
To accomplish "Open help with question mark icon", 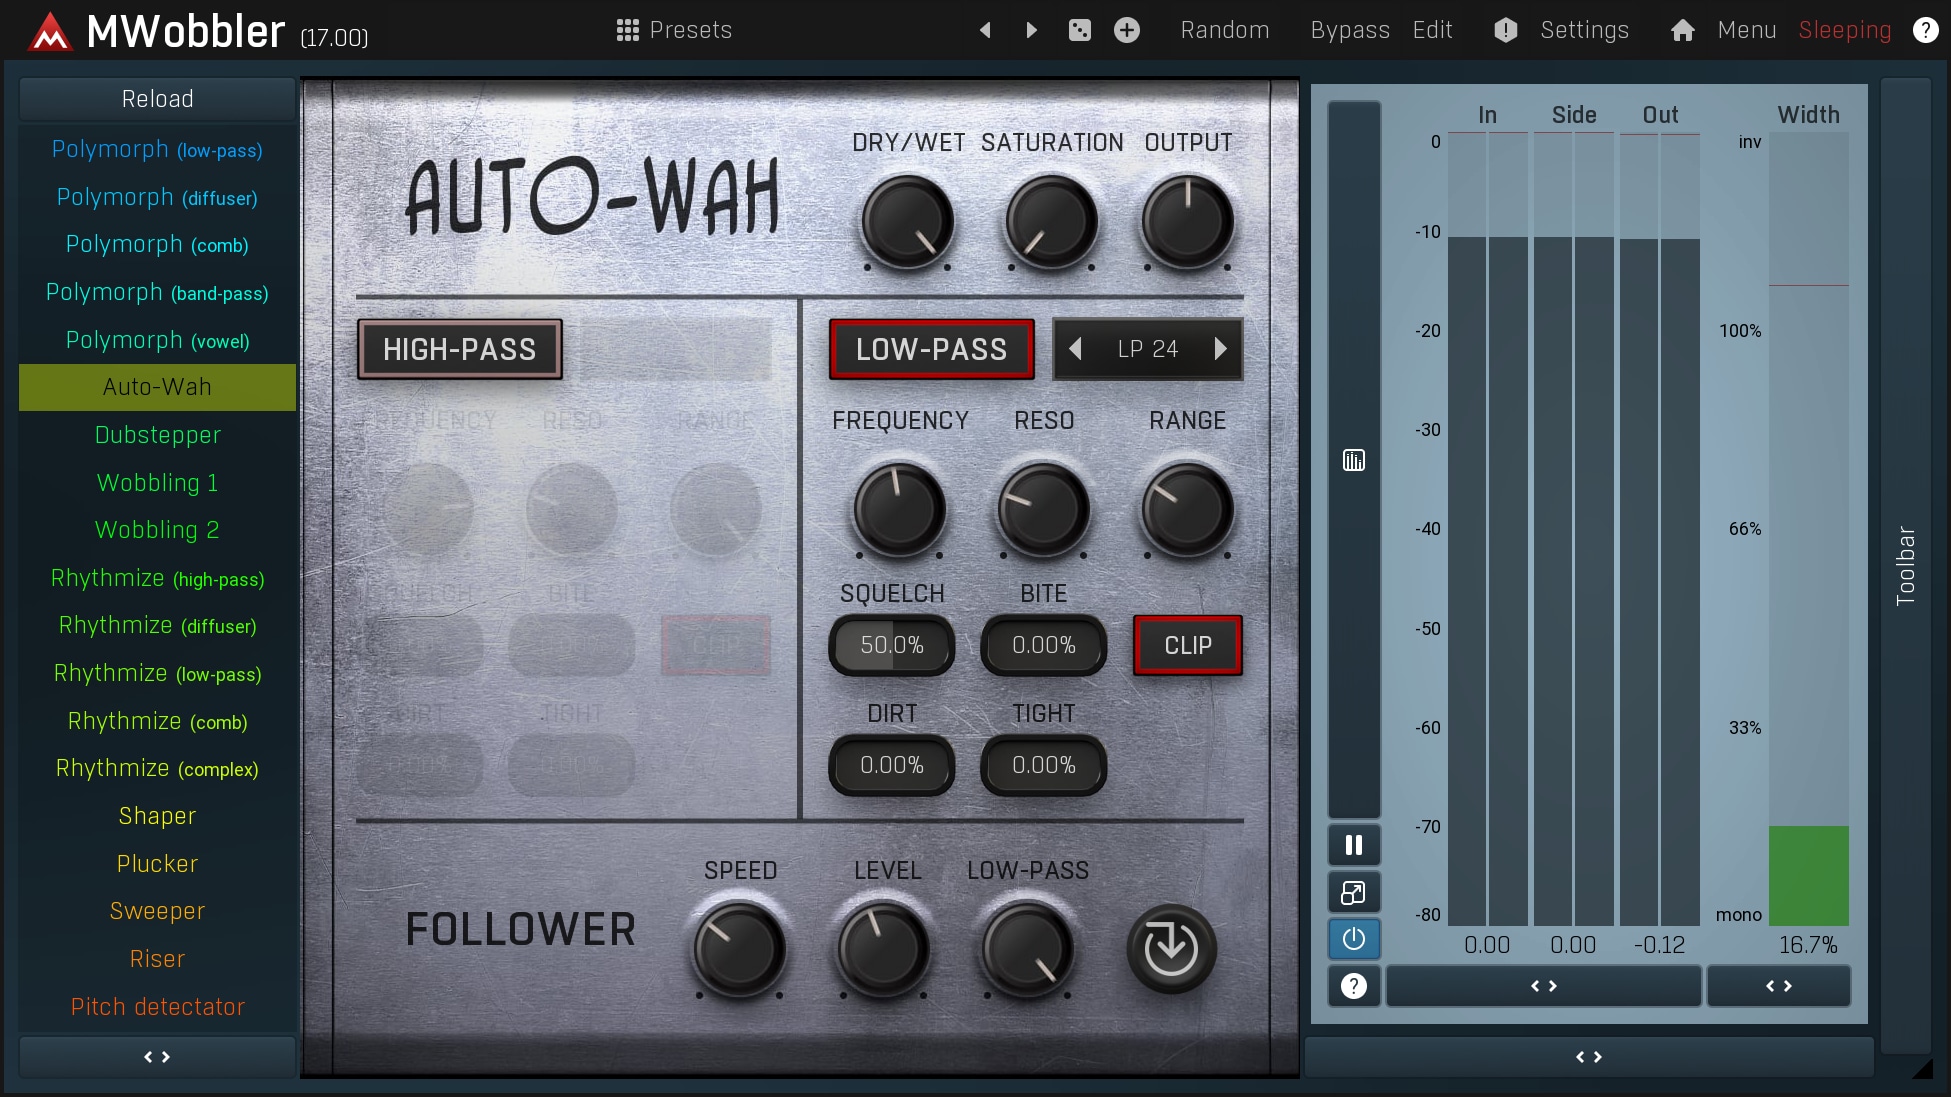I will (1925, 30).
